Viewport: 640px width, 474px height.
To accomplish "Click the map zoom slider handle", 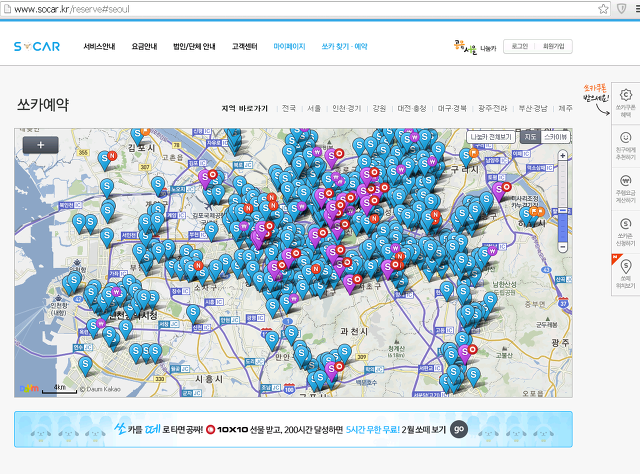I will pyautogui.click(x=563, y=210).
